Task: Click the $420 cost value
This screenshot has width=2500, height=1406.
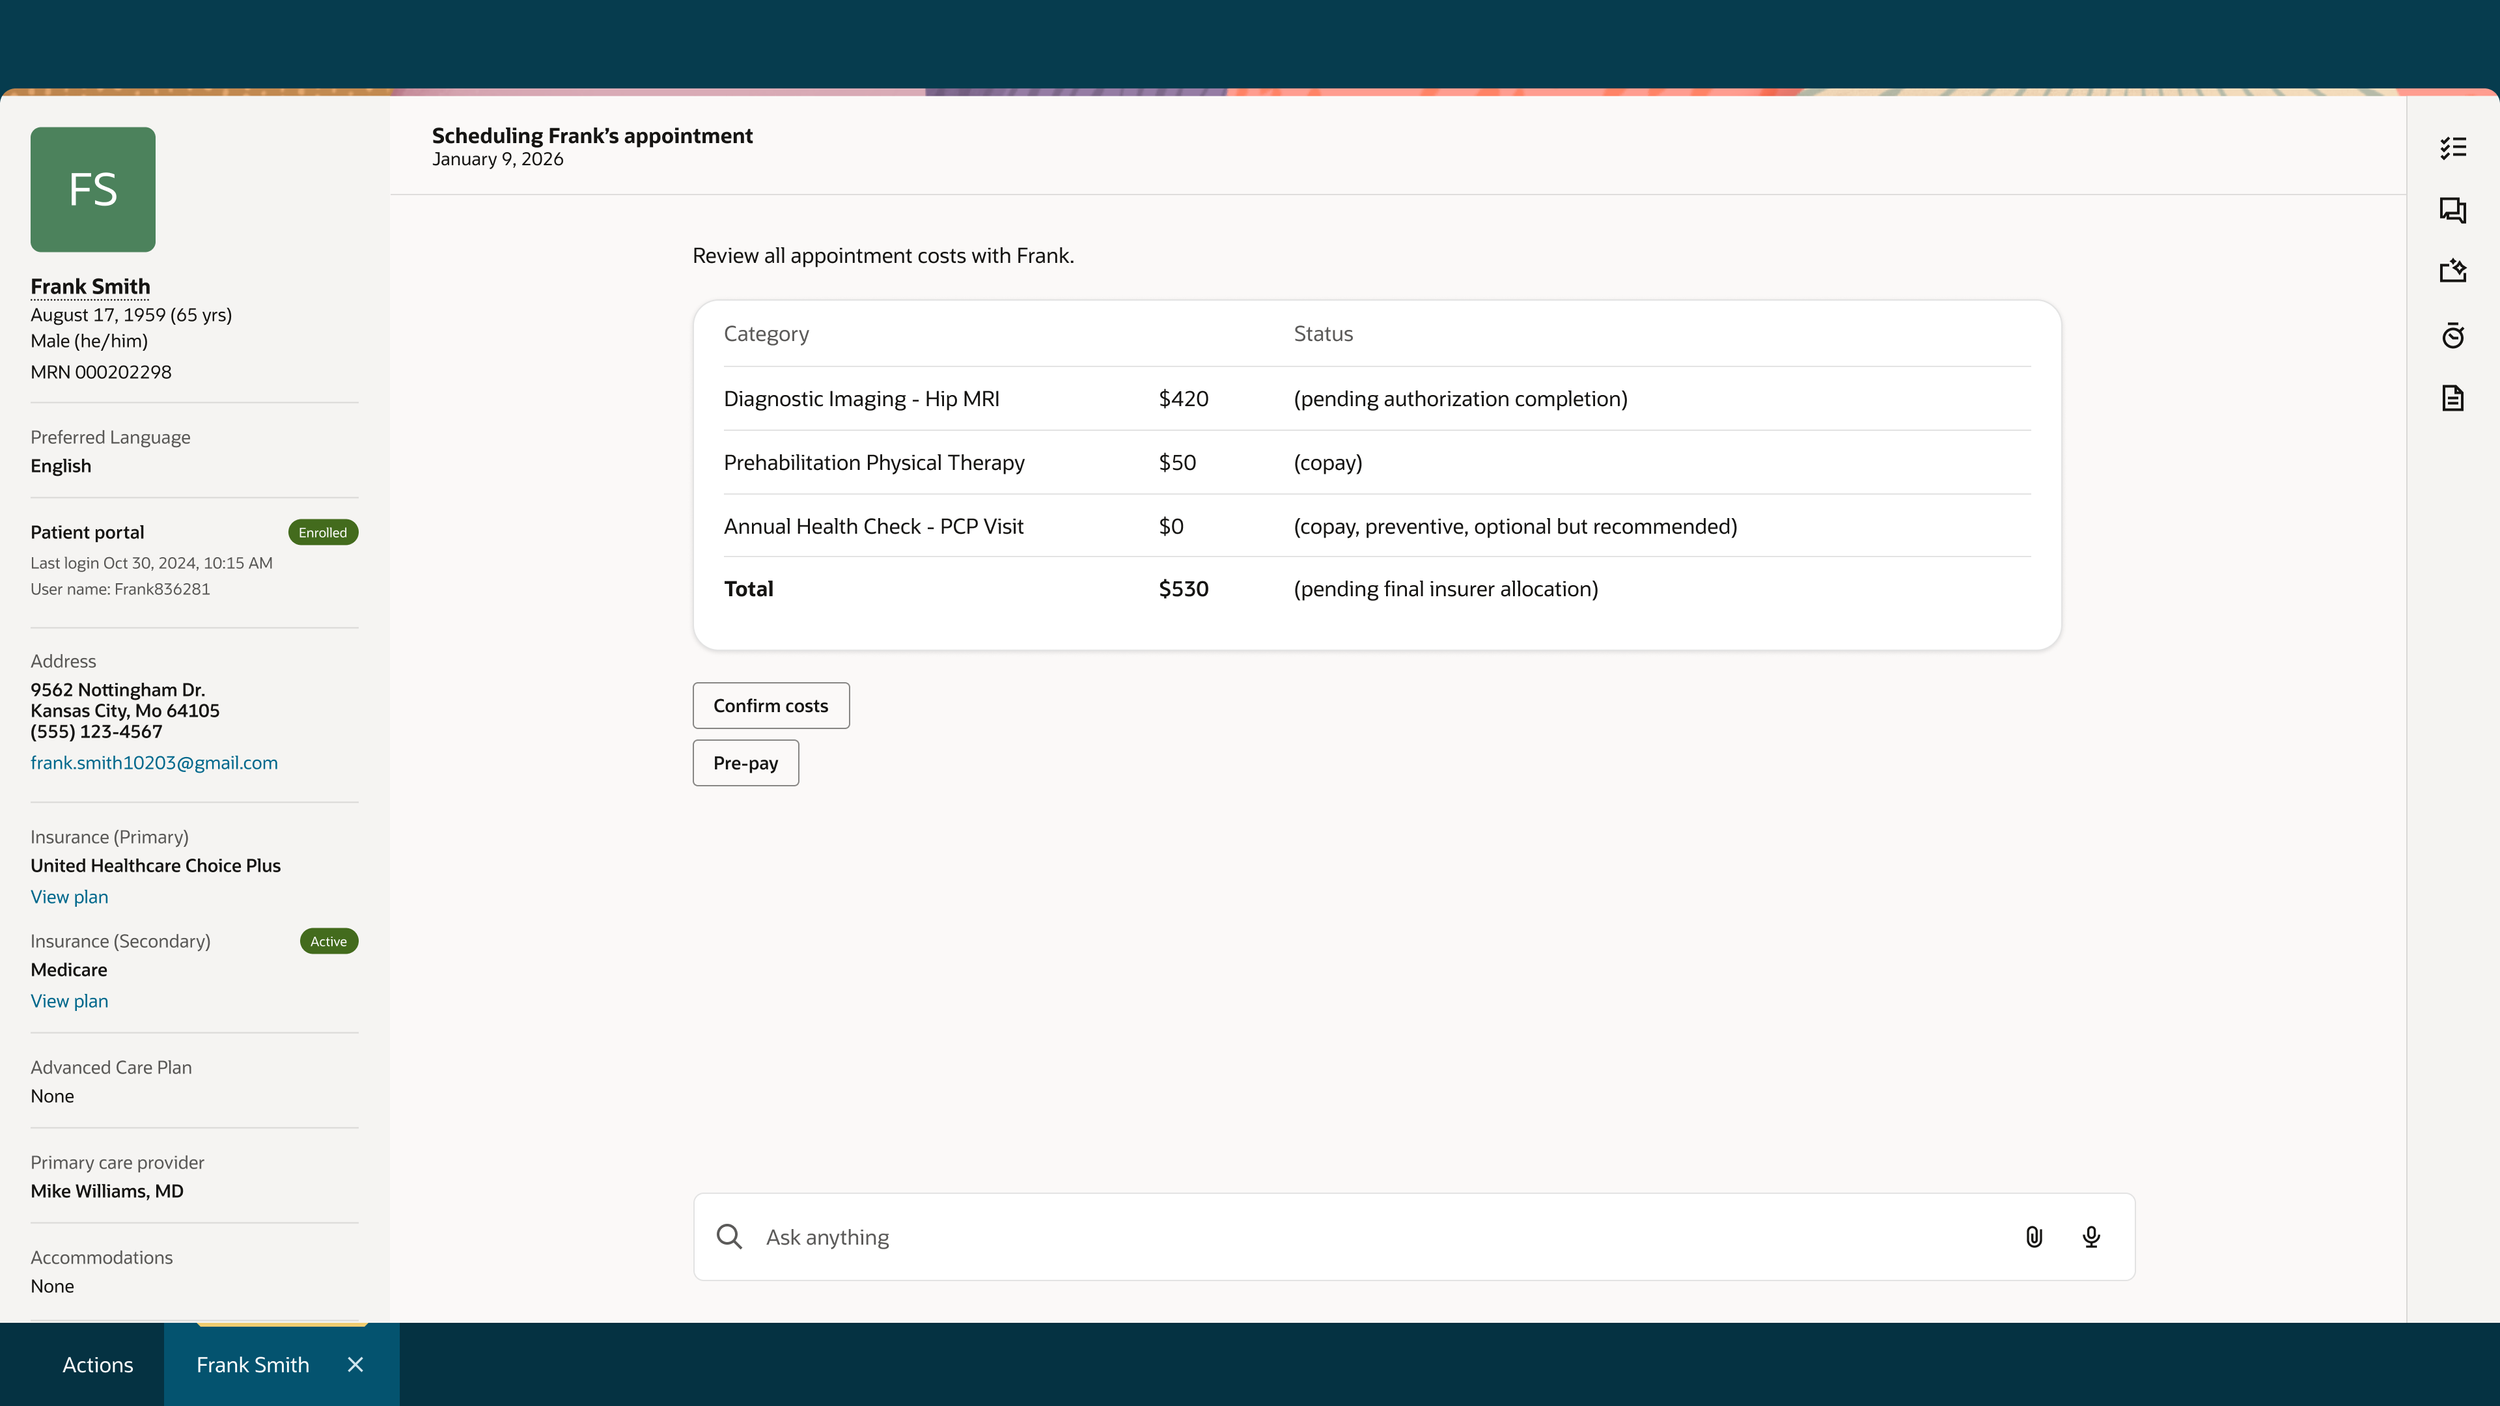Action: [1183, 399]
